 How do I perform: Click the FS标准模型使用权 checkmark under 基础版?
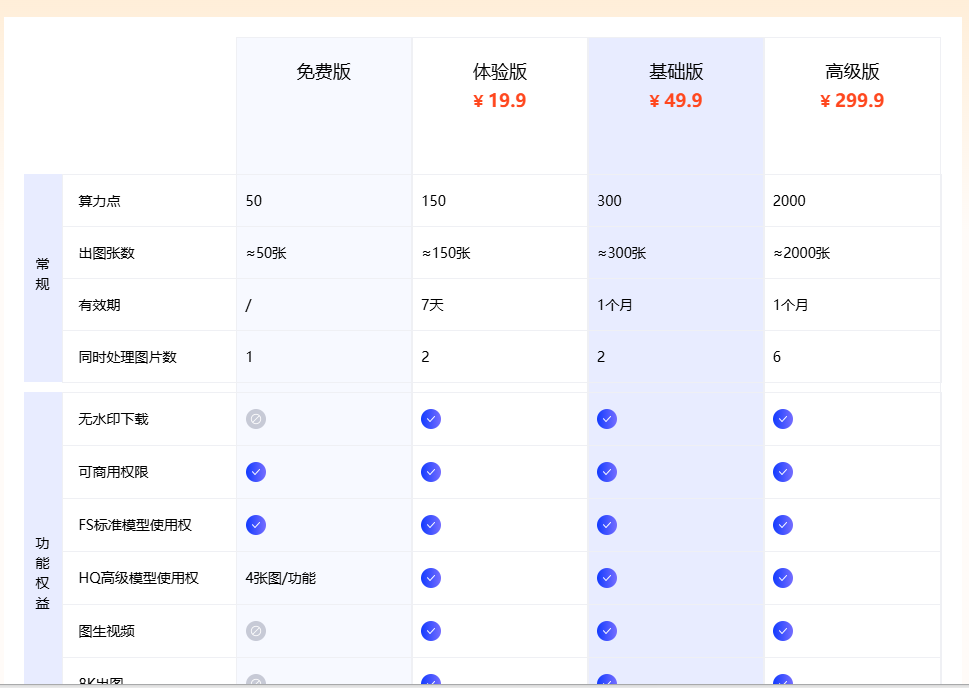coord(607,525)
